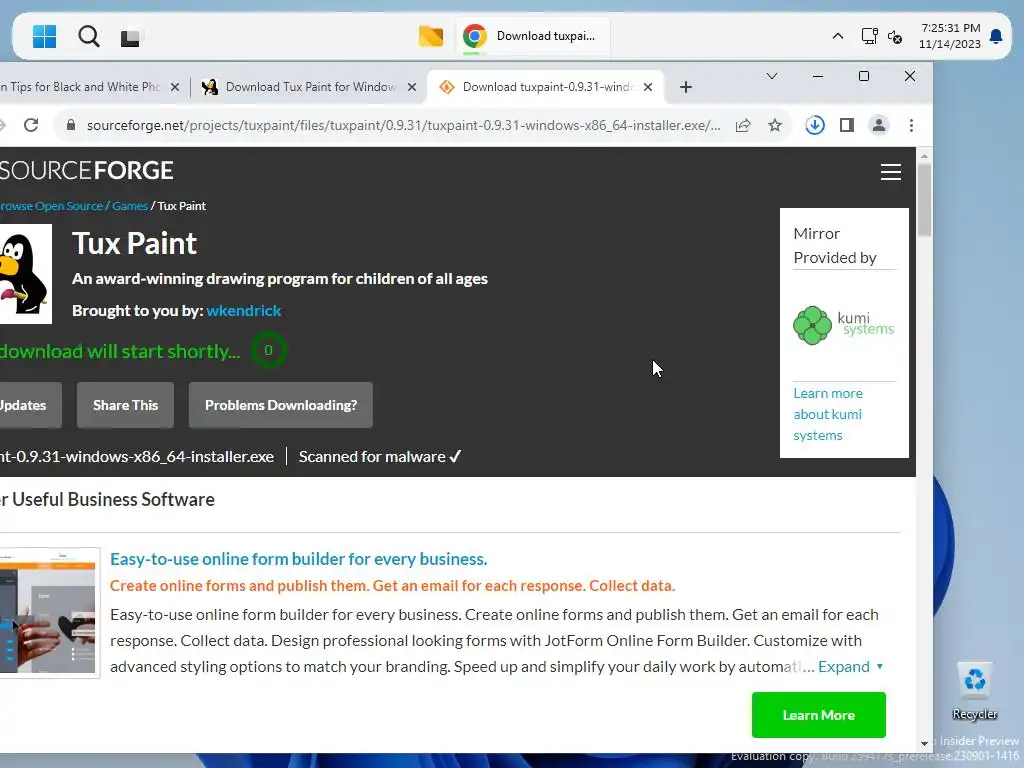This screenshot has height=768, width=1024.
Task: Open the Chrome three-dot menu
Action: pos(911,125)
